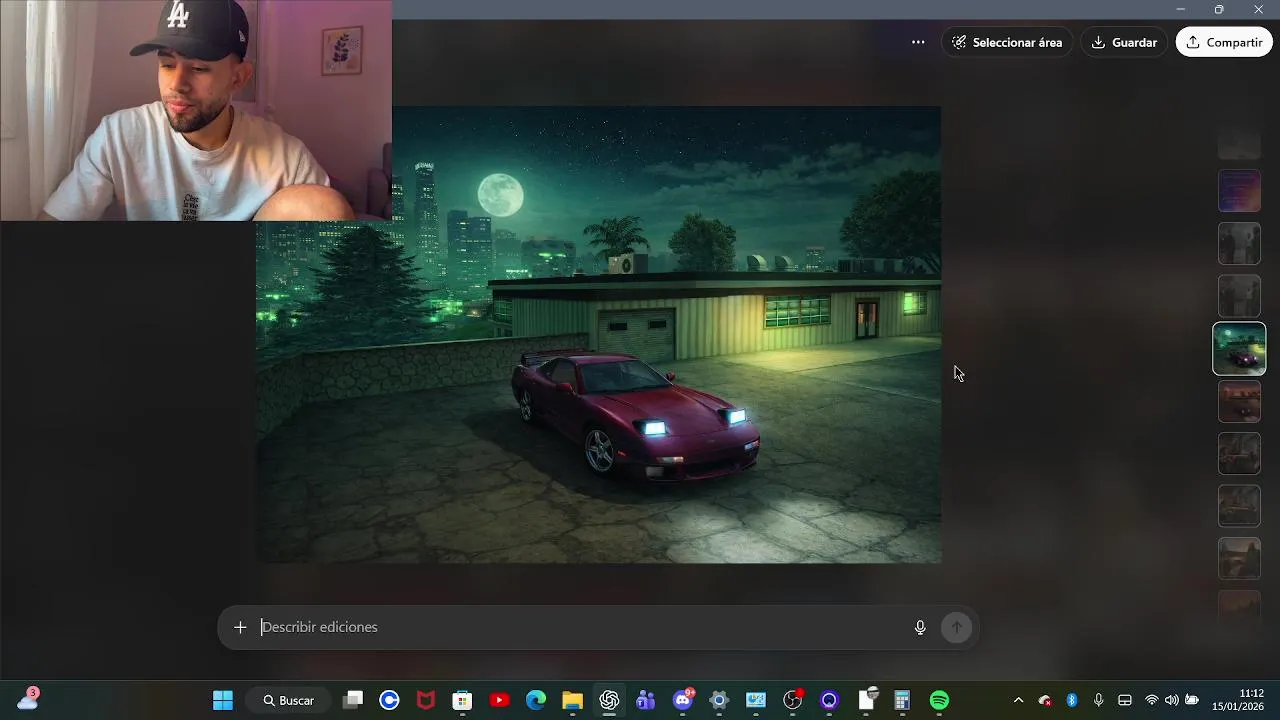Open Task View from the taskbar

point(353,700)
